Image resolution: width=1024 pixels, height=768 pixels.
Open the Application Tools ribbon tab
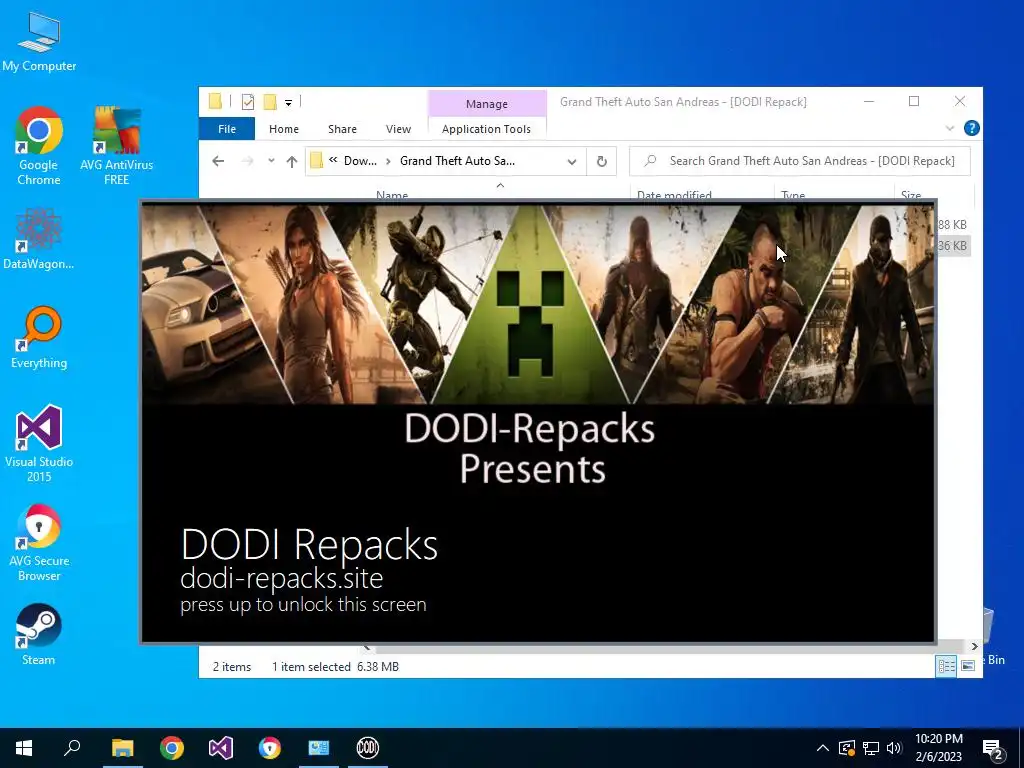point(487,129)
